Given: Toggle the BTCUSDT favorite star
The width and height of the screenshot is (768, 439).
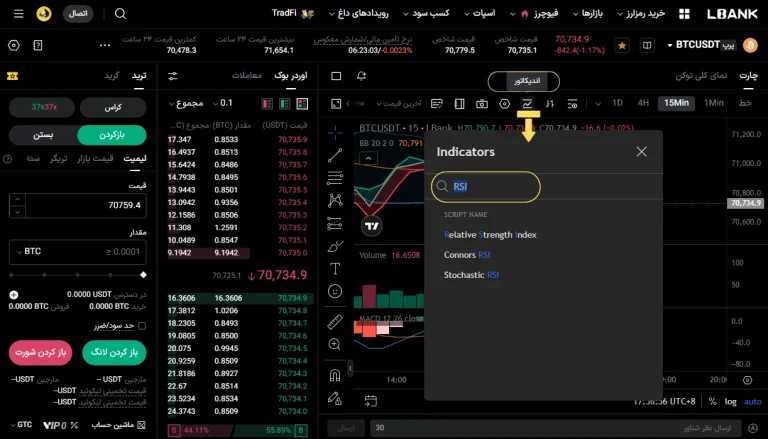Looking at the screenshot, I should pos(622,46).
